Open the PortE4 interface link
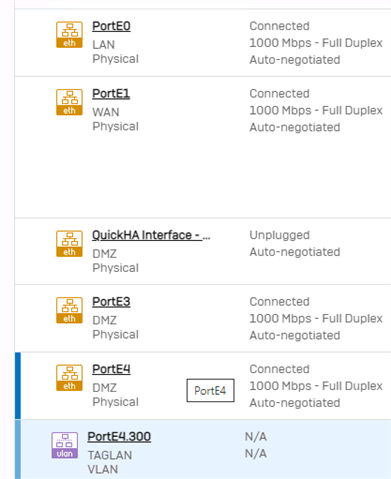391x479 pixels. tap(111, 369)
